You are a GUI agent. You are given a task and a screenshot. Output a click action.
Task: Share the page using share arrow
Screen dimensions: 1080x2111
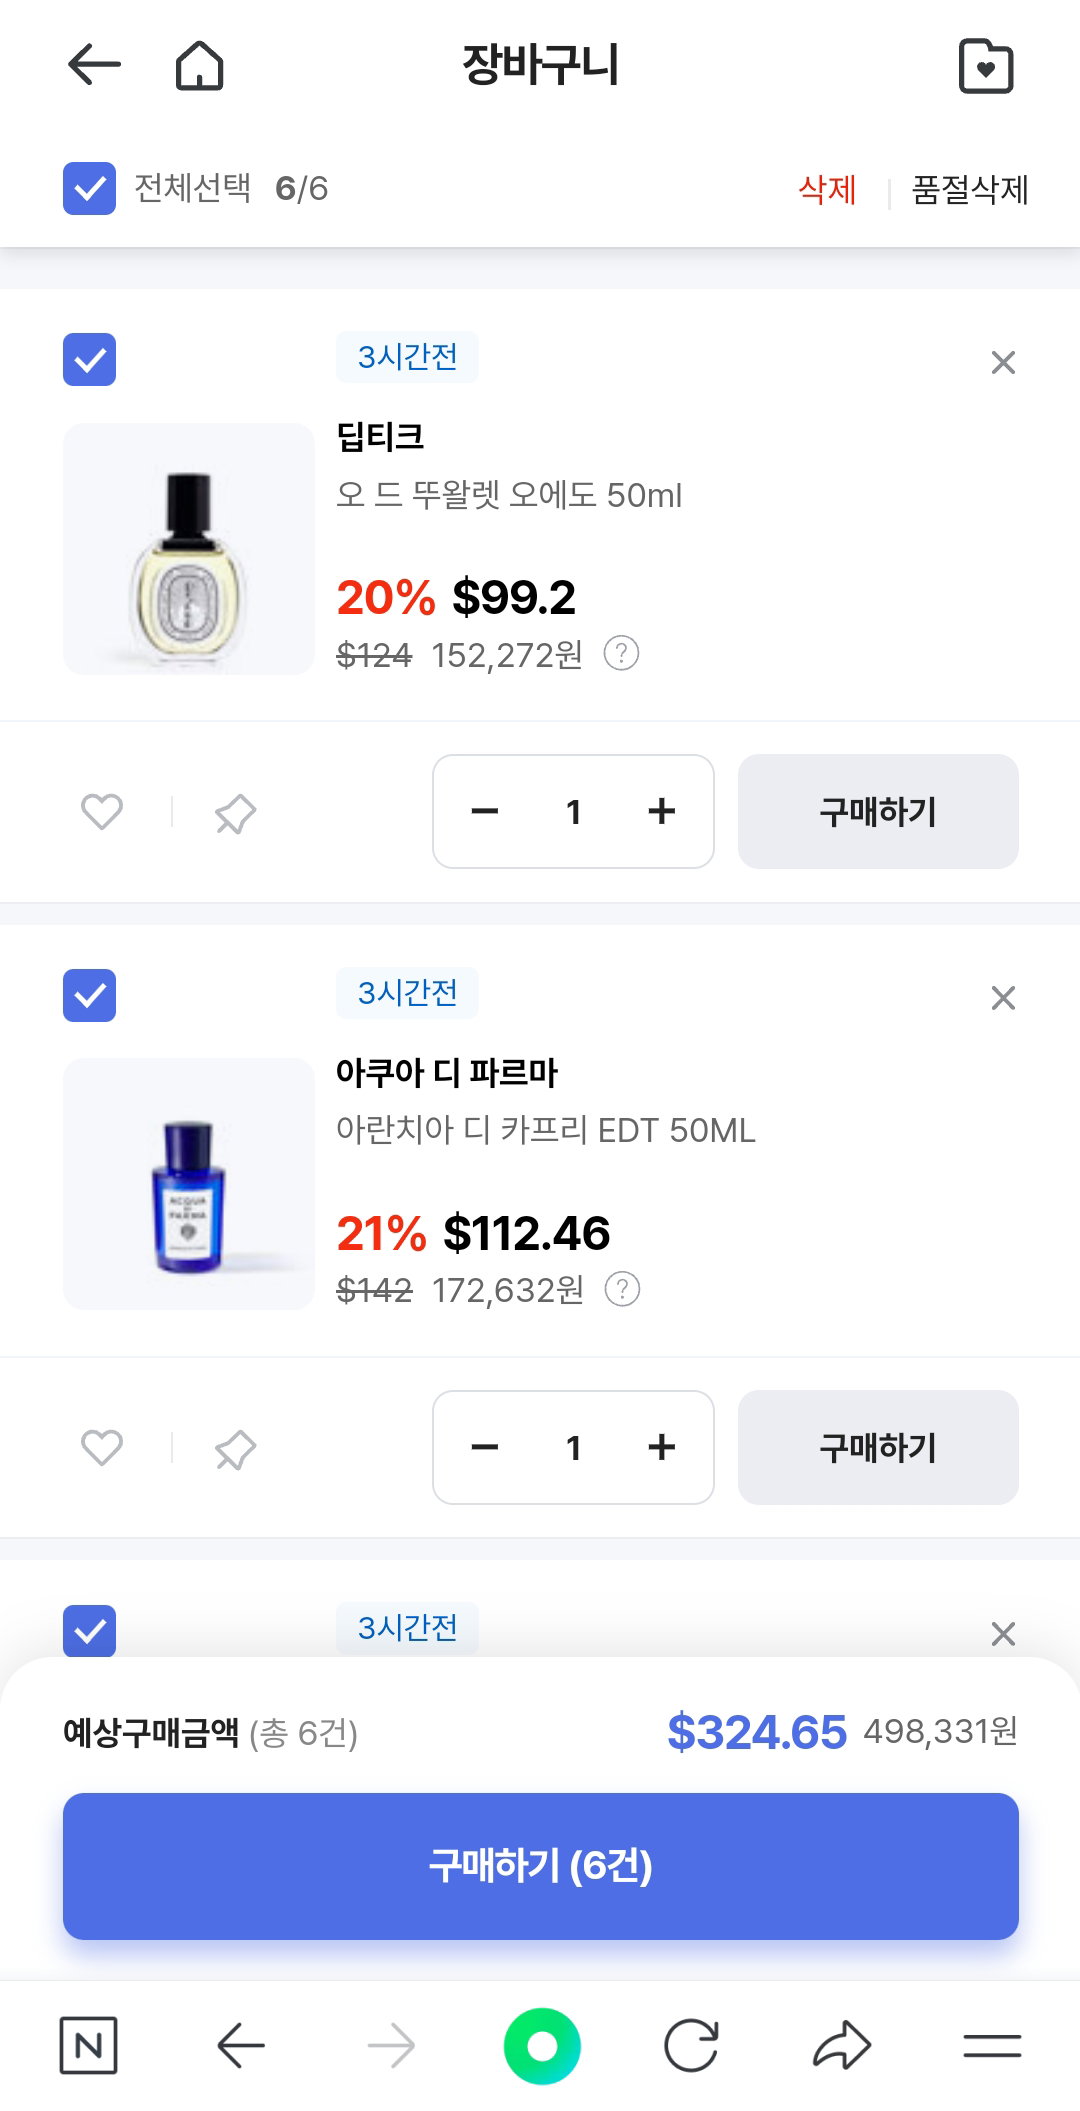(x=842, y=2045)
